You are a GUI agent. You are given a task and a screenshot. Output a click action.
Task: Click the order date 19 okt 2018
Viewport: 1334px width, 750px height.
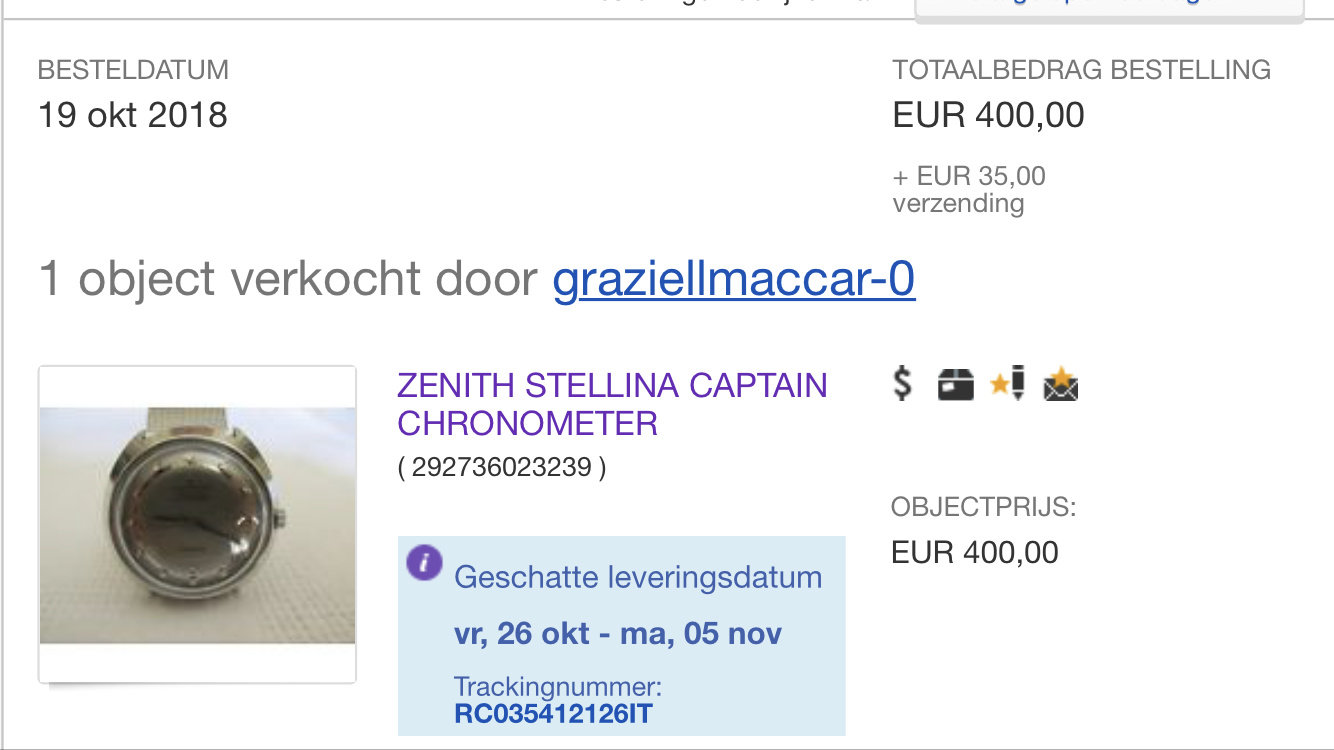pos(133,115)
